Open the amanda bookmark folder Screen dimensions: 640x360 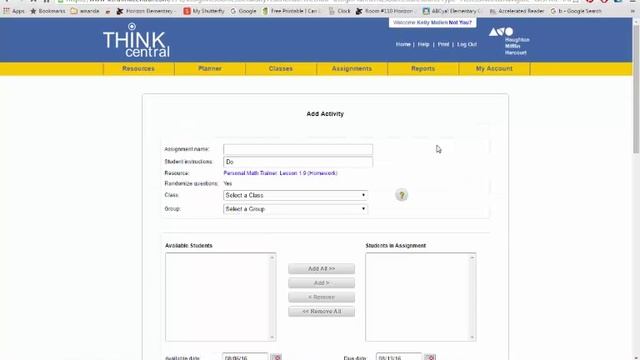pos(85,11)
